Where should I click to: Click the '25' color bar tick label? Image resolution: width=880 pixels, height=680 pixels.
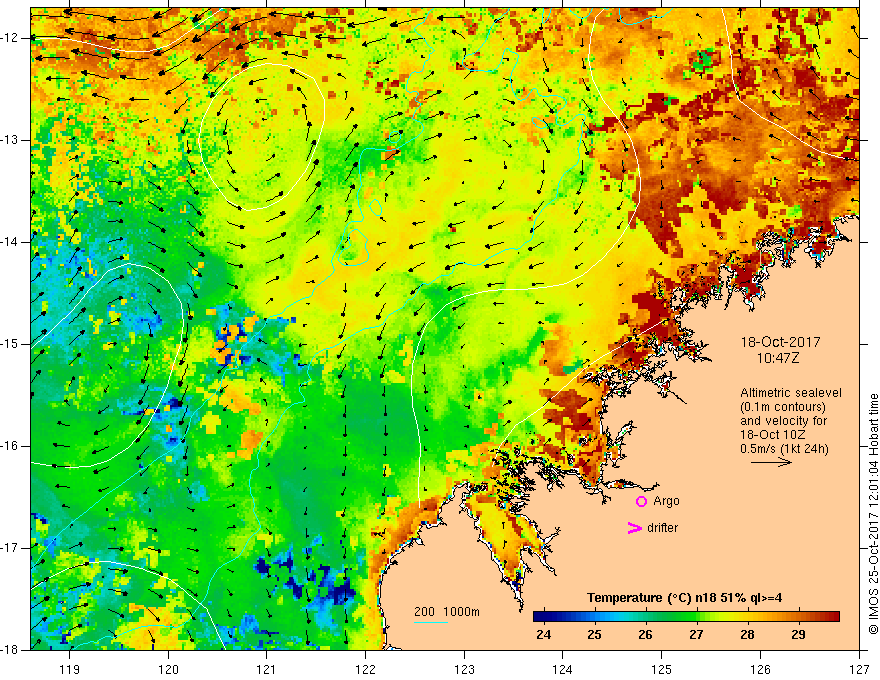(594, 635)
